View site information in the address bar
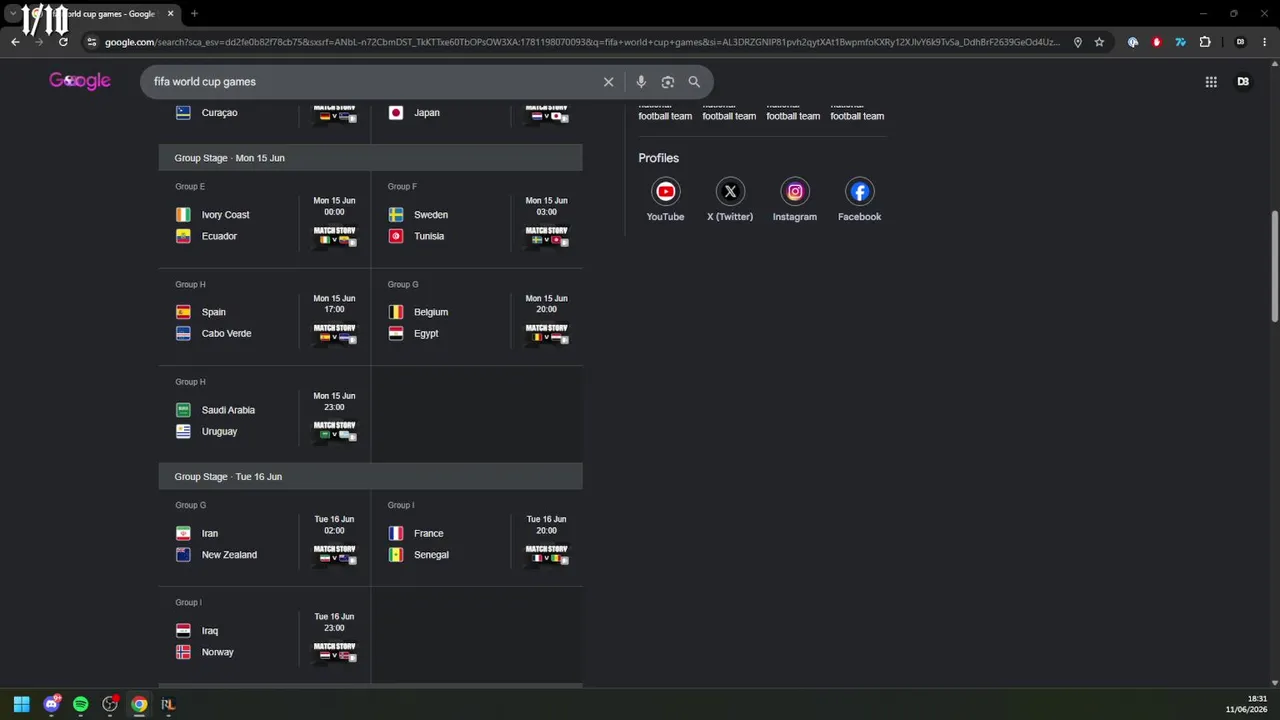 click(x=91, y=42)
